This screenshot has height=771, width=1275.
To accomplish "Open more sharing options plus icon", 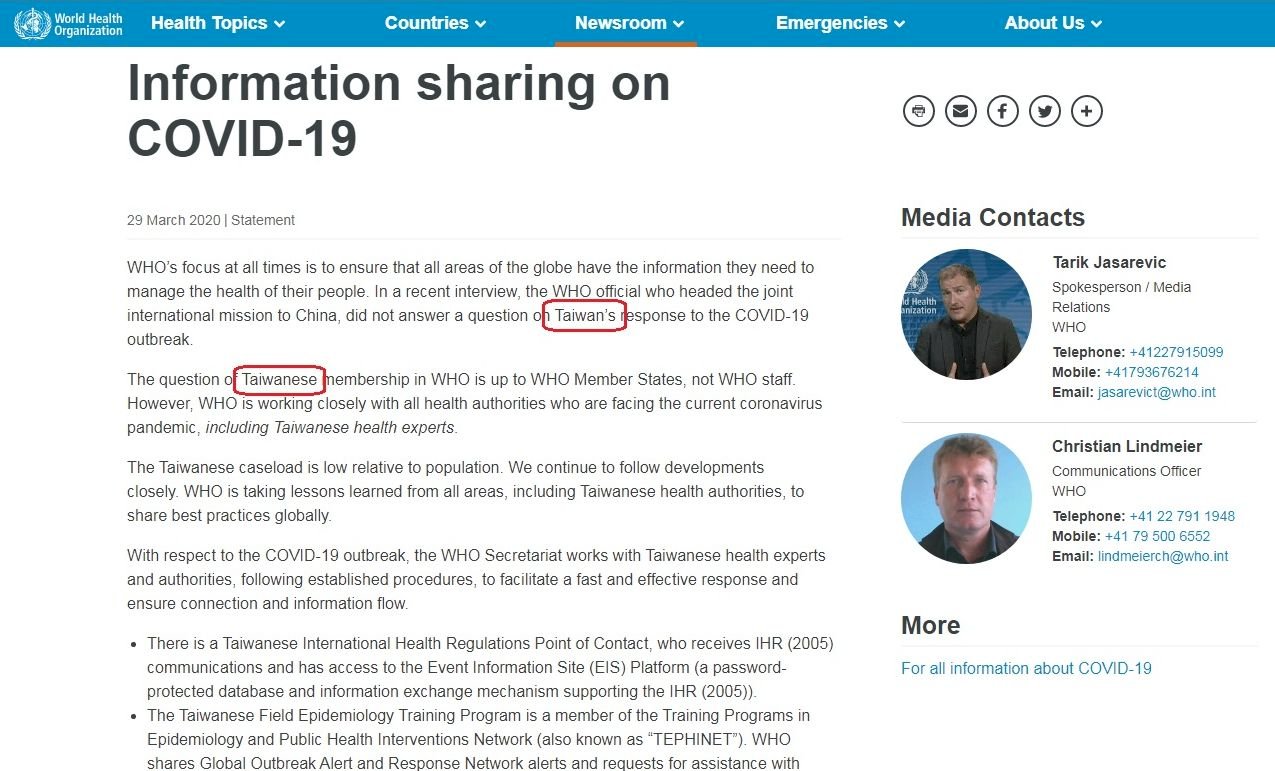I will click(x=1087, y=110).
